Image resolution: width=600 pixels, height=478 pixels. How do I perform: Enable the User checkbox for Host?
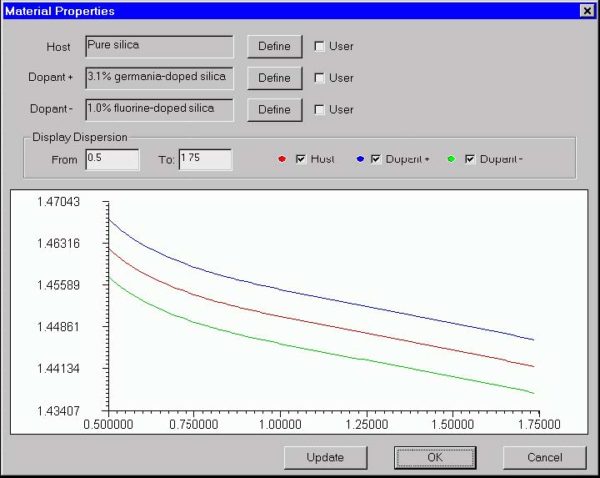click(x=319, y=47)
